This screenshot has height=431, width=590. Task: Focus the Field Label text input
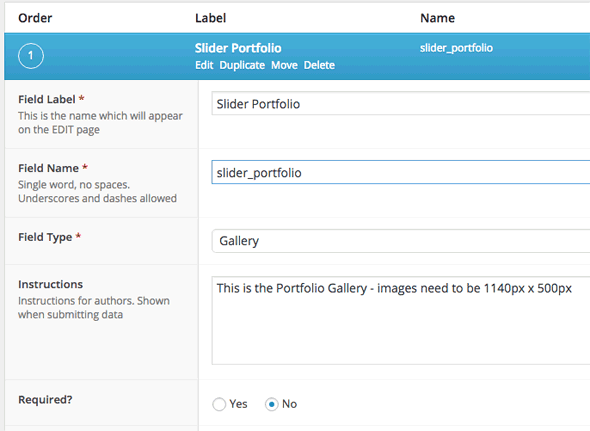pyautogui.click(x=401, y=103)
